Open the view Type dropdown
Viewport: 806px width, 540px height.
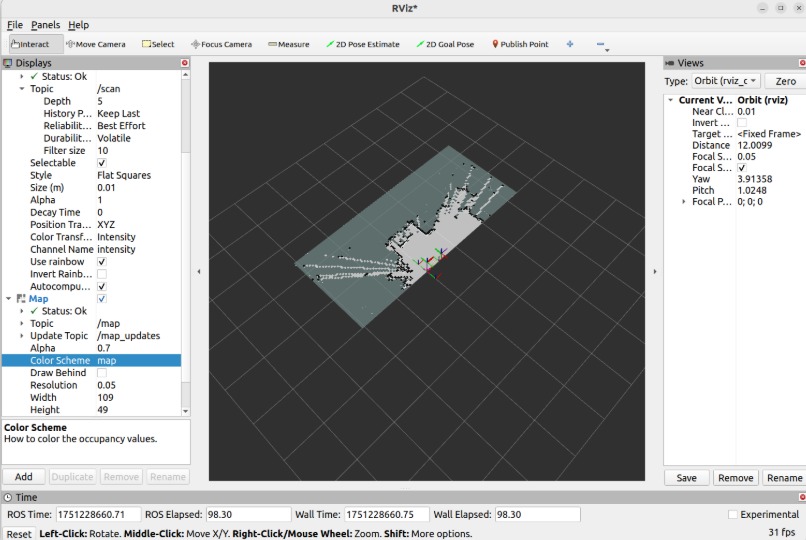click(725, 81)
